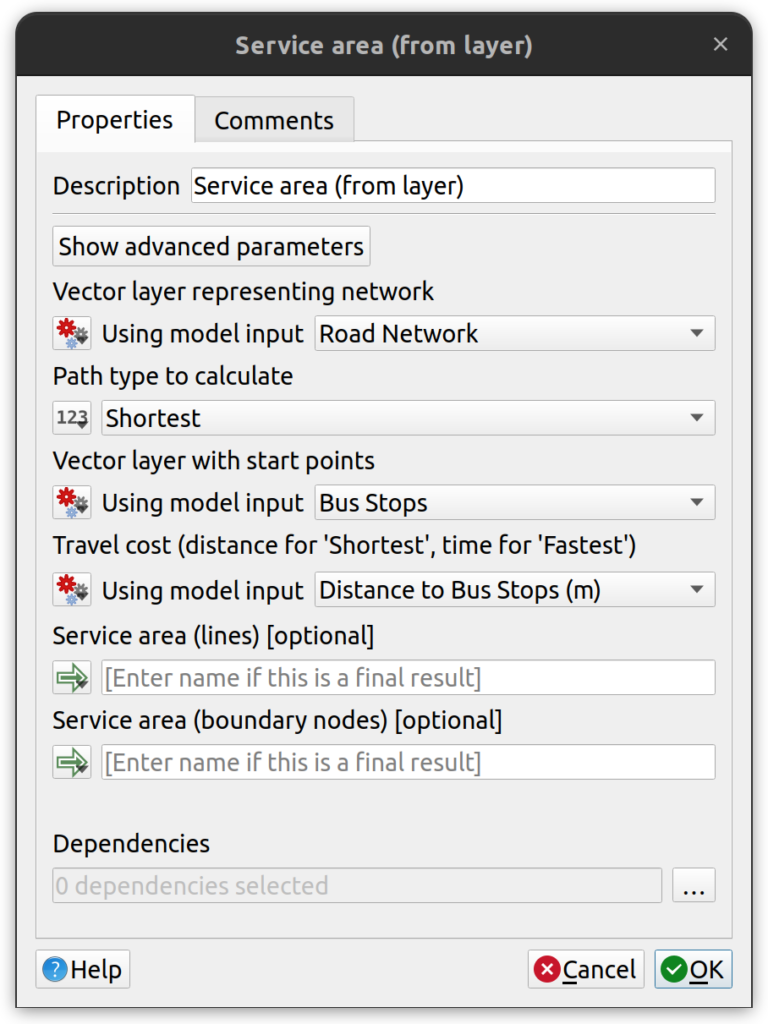Click the red Cancel cross icon
768x1024 pixels.
point(547,970)
